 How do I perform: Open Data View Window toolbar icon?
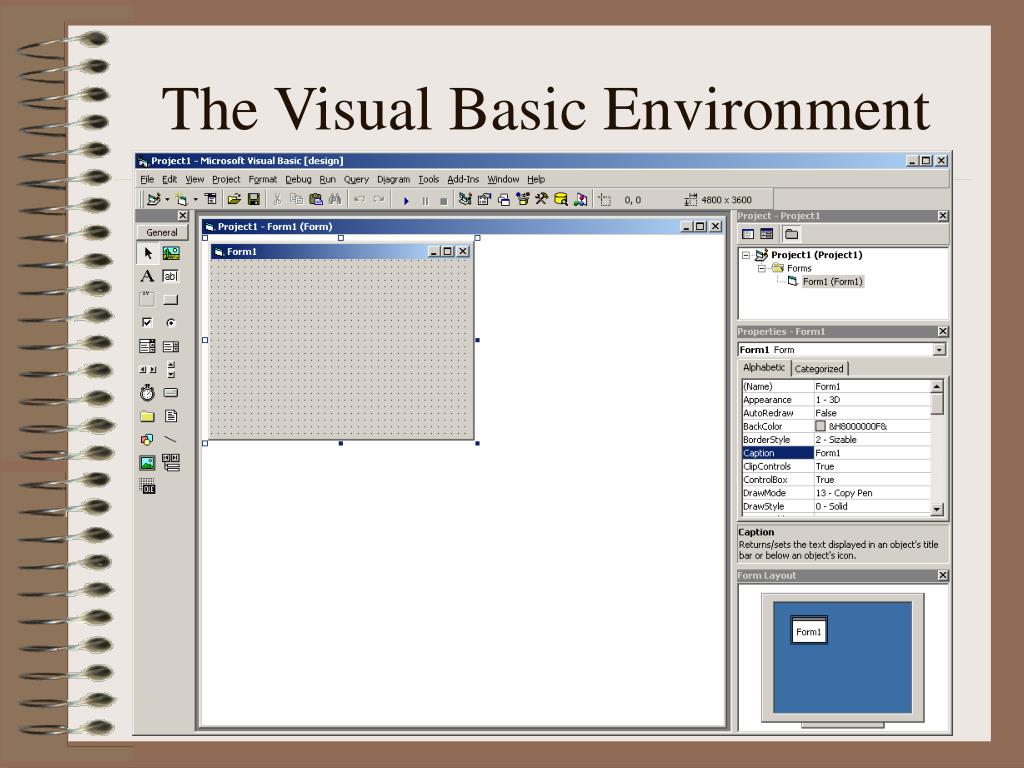(x=560, y=200)
